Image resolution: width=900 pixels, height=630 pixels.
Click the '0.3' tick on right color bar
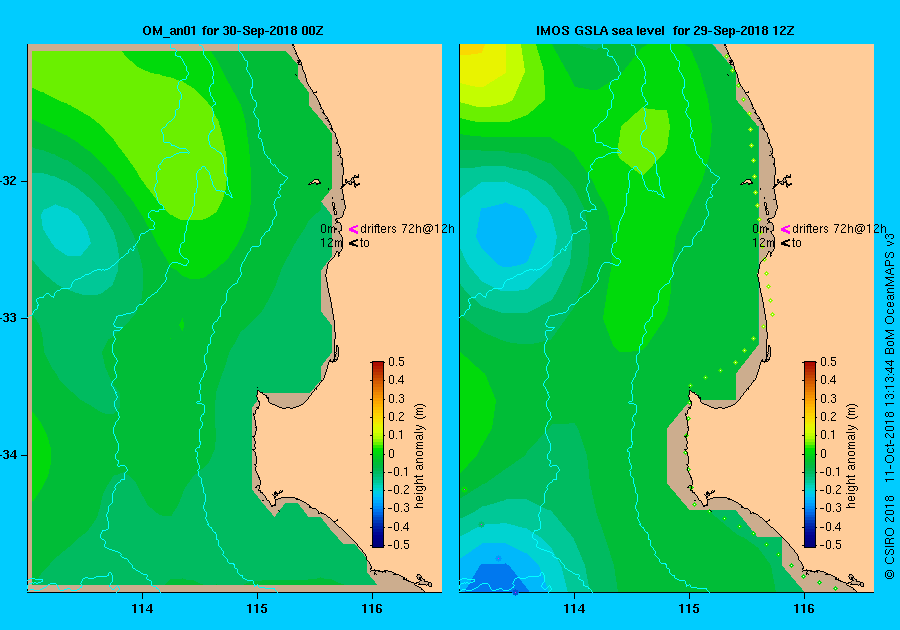click(x=828, y=399)
